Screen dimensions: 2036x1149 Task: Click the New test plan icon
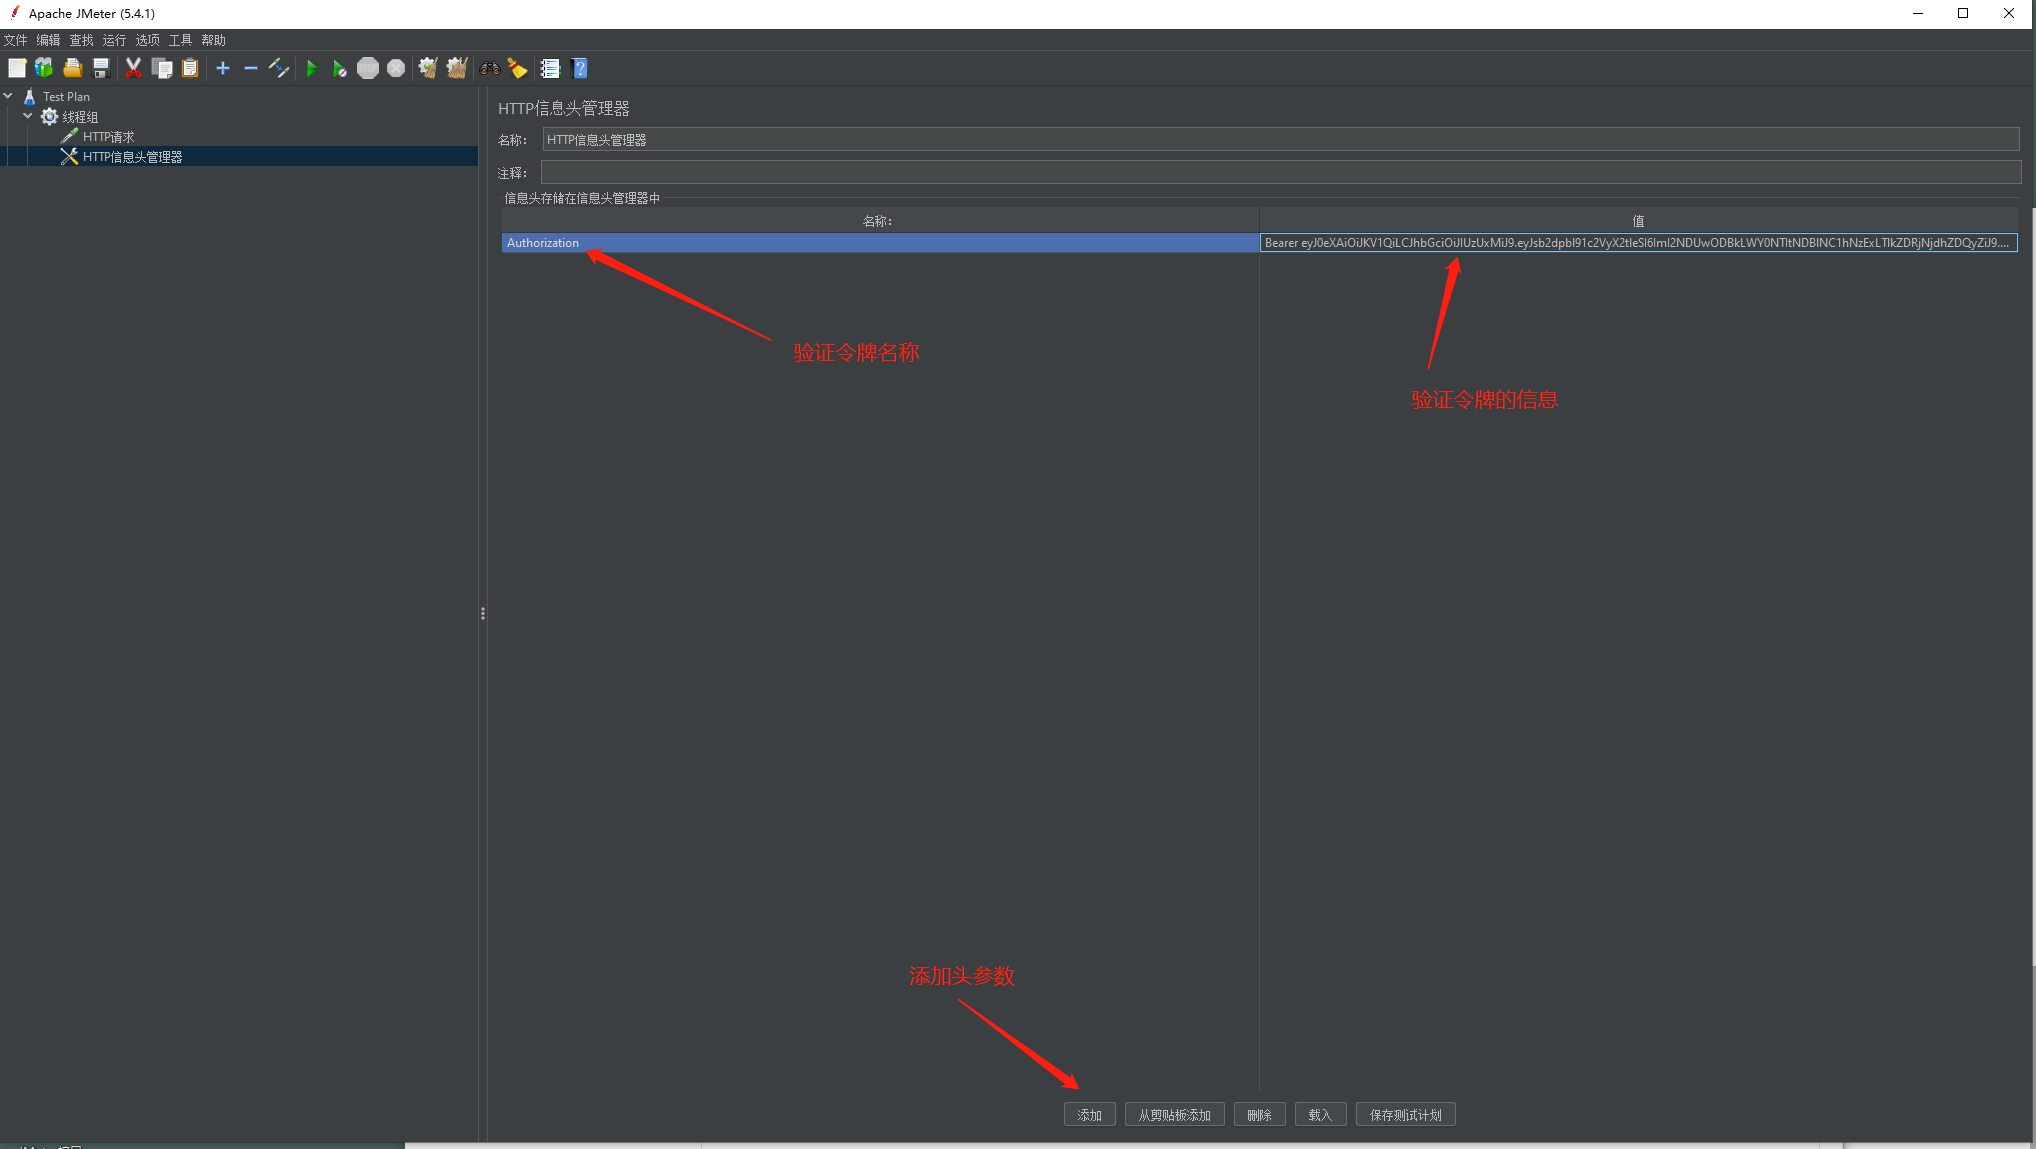point(17,68)
